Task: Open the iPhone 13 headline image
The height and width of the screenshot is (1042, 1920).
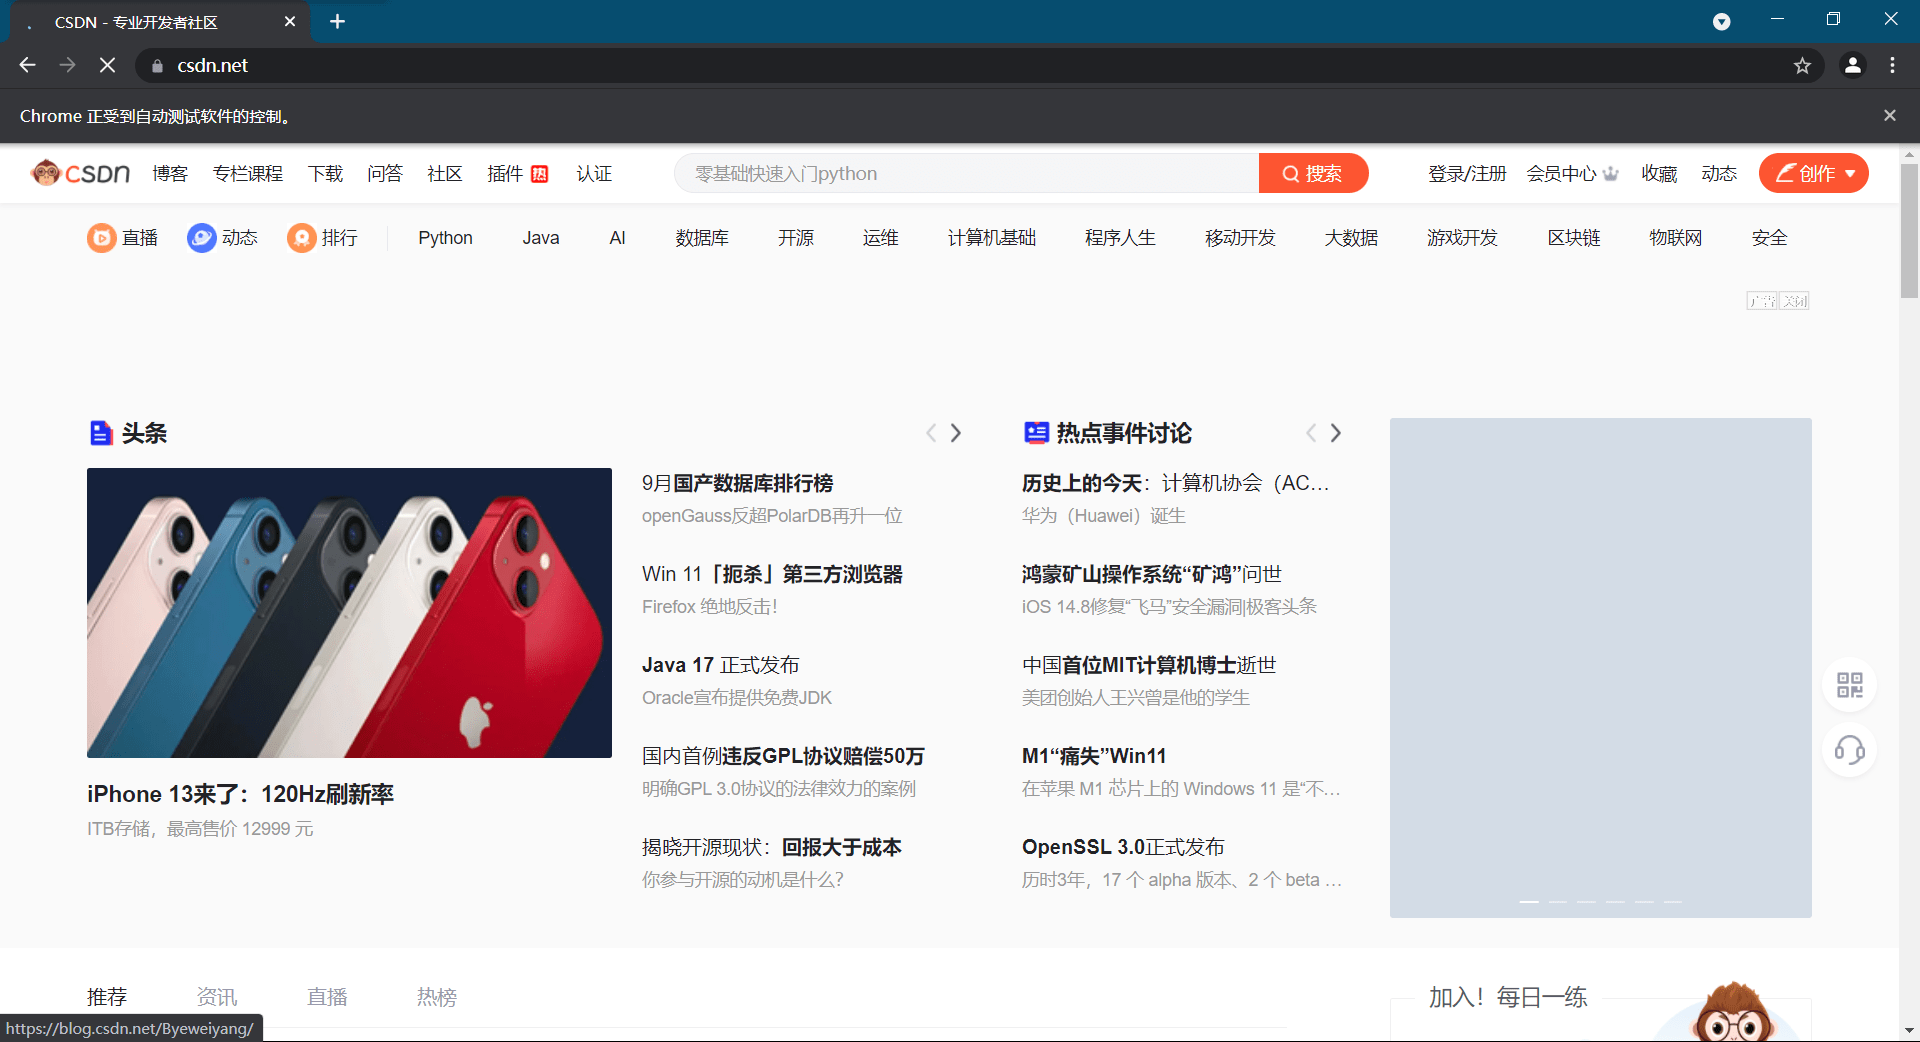Action: (x=349, y=613)
